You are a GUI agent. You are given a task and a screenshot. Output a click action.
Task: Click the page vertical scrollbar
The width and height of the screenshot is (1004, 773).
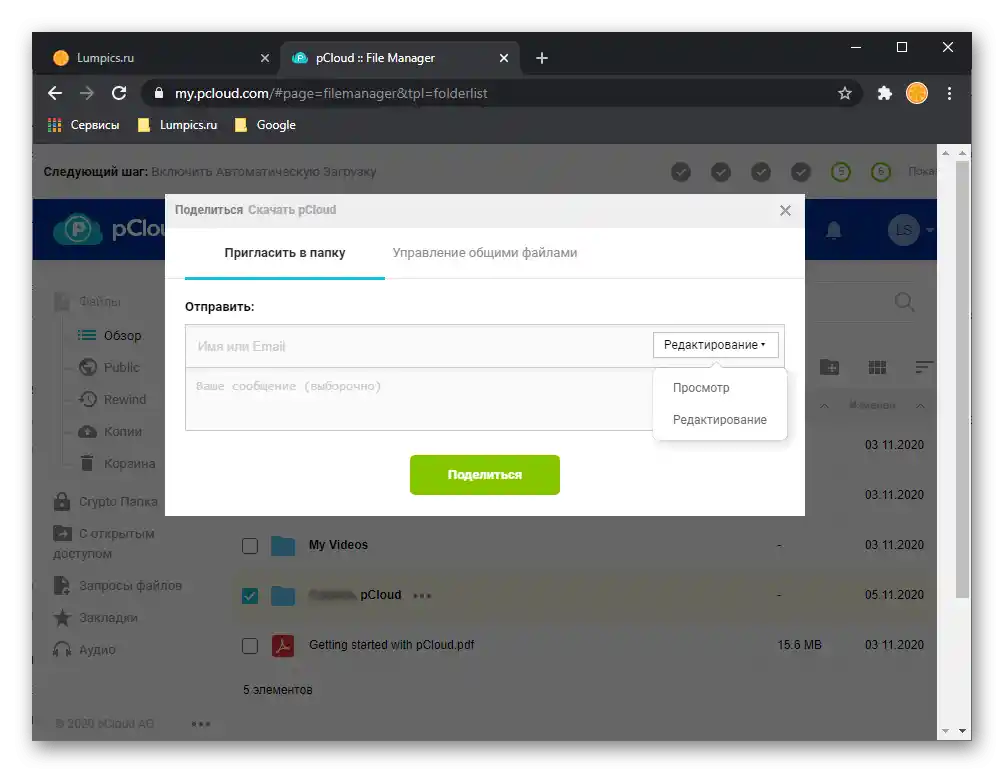pyautogui.click(x=962, y=379)
